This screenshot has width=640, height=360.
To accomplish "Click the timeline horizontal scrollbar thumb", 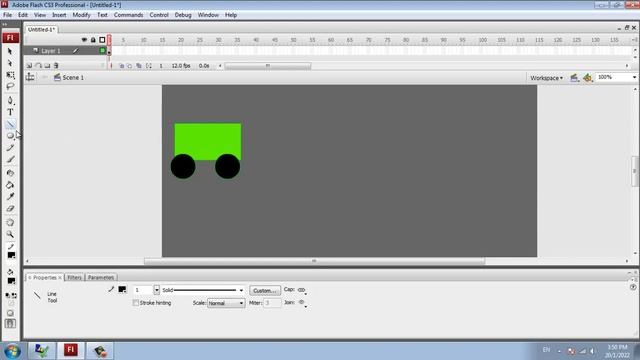I will click(268, 66).
